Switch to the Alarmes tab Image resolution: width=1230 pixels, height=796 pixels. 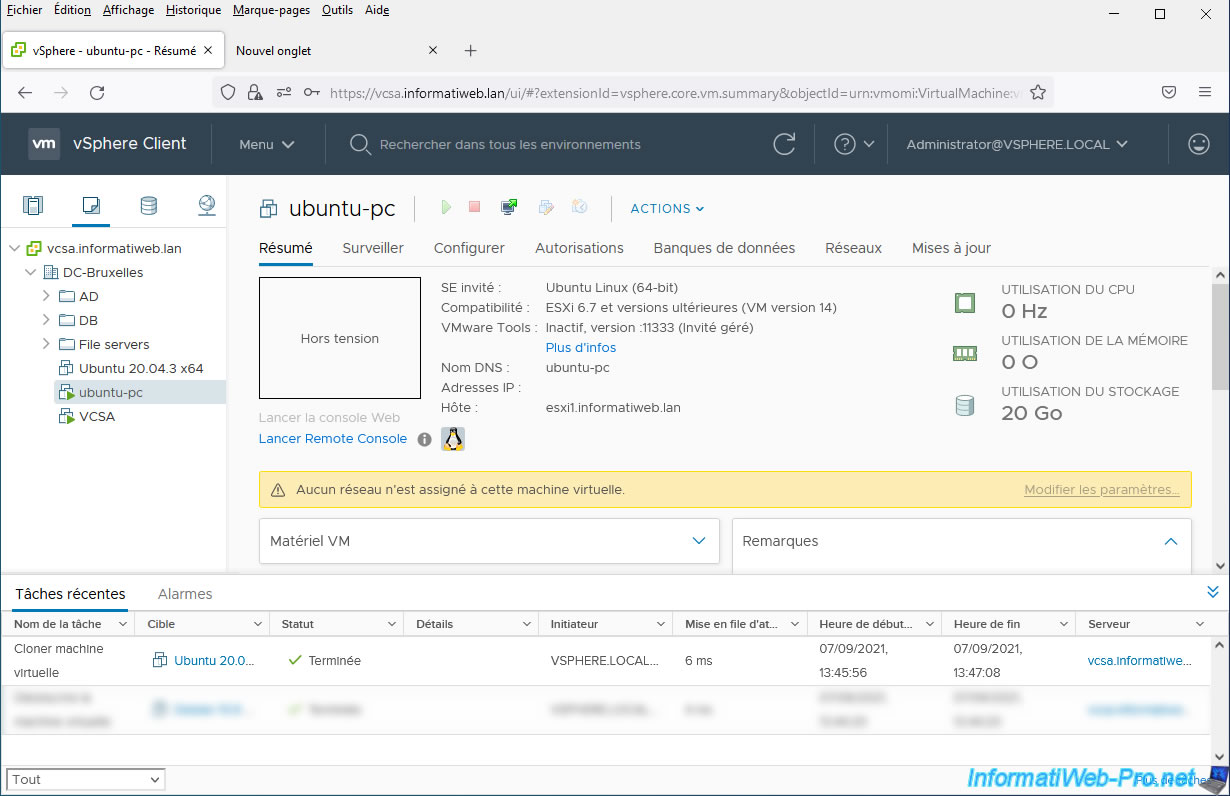coord(185,594)
